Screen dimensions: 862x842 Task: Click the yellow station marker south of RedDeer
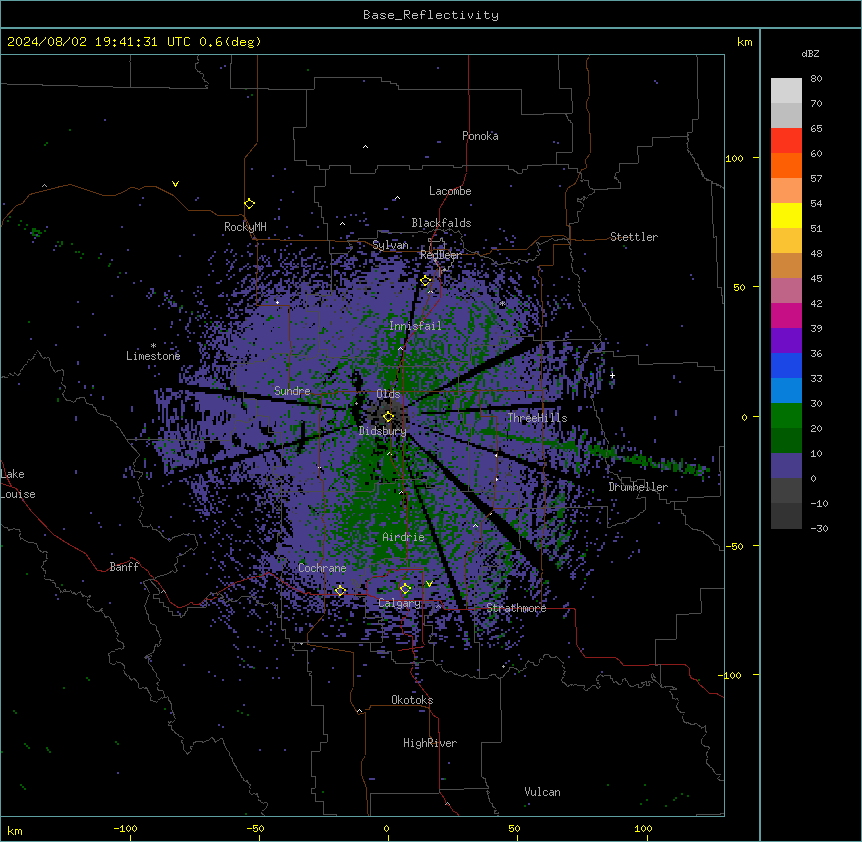tap(426, 281)
